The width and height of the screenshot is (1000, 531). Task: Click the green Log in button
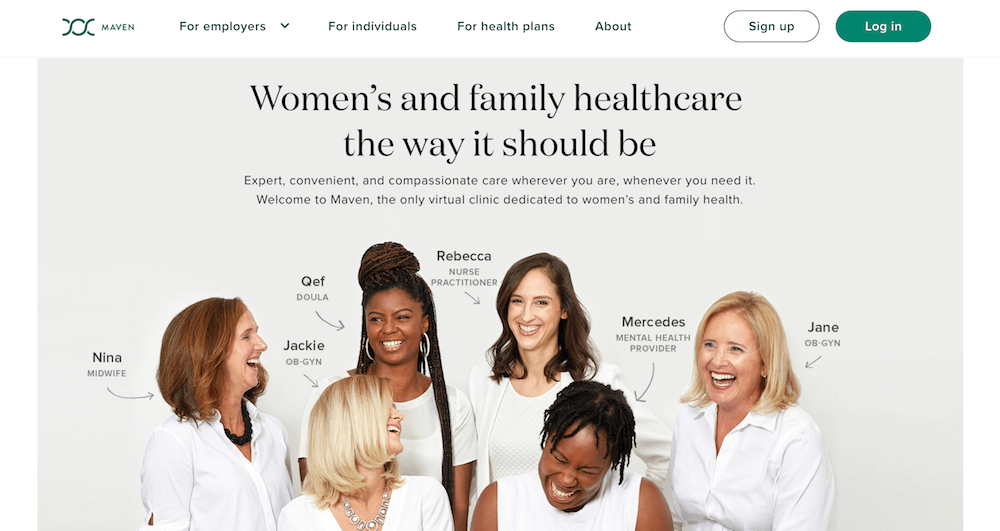pyautogui.click(x=883, y=26)
